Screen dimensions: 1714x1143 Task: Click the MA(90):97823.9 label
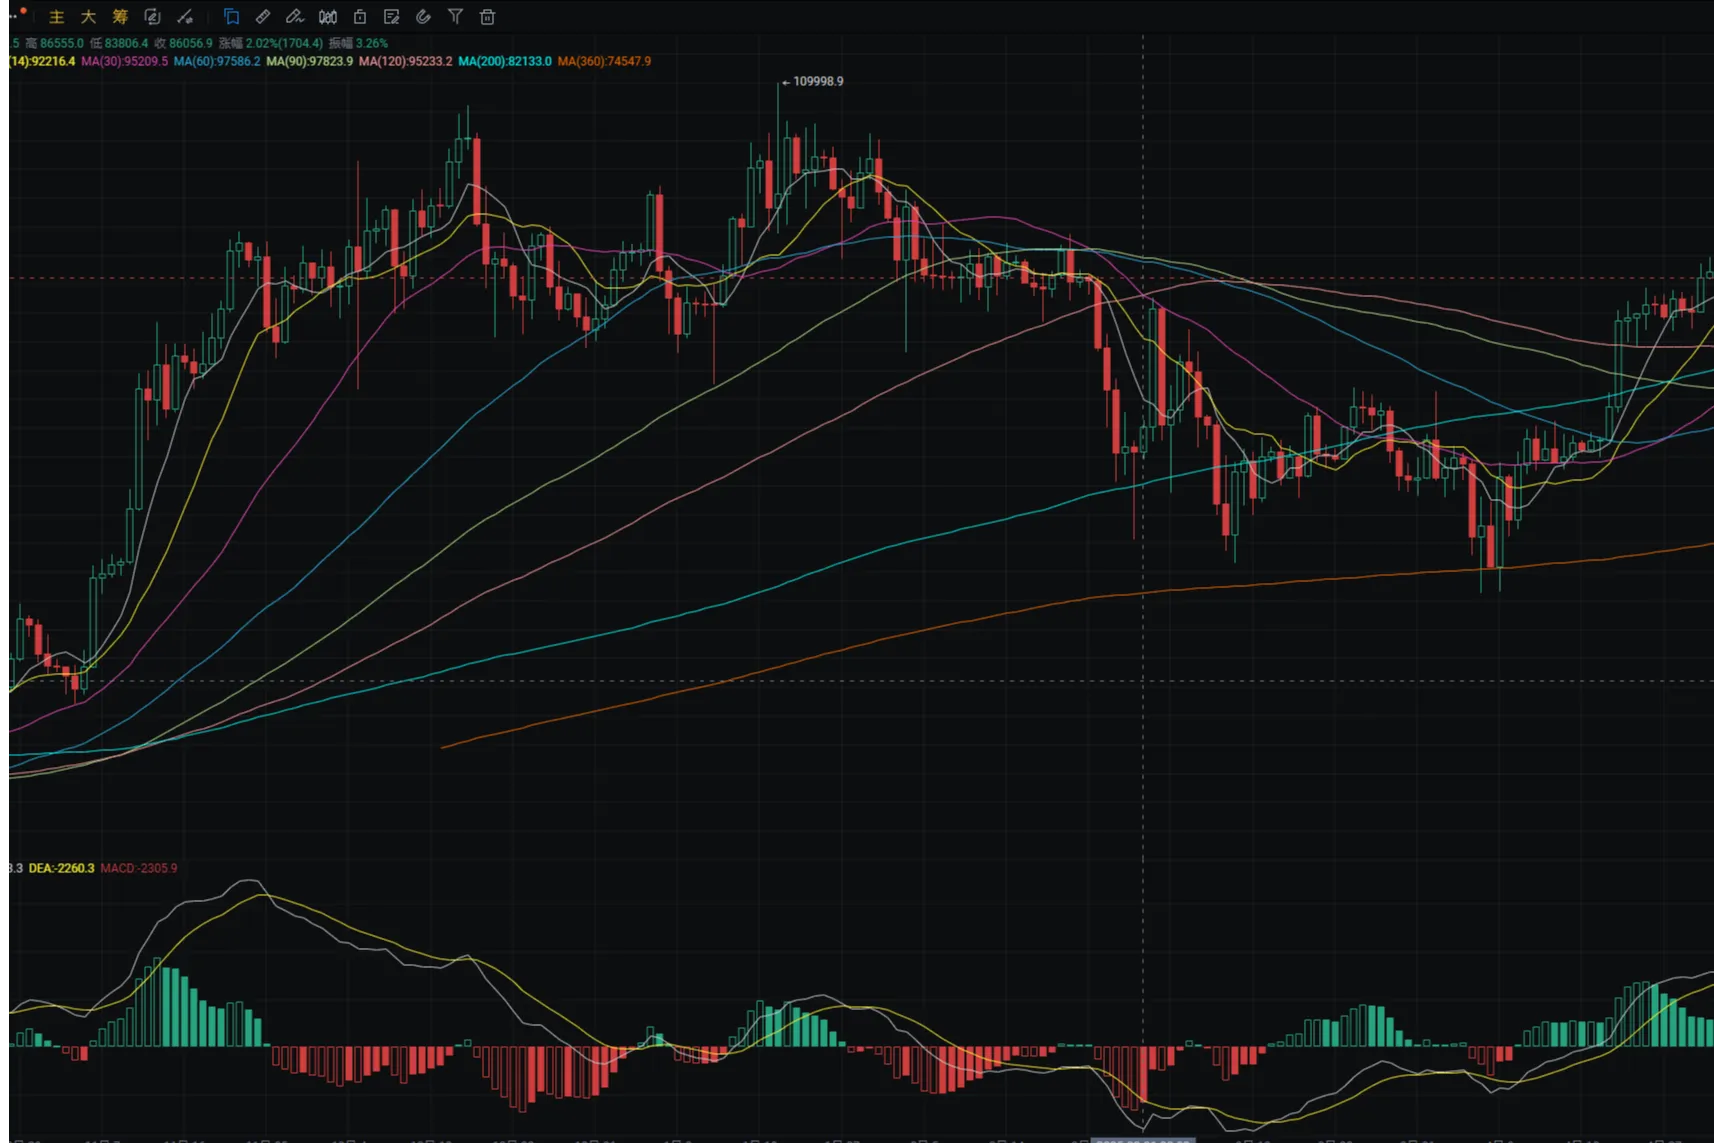point(310,61)
